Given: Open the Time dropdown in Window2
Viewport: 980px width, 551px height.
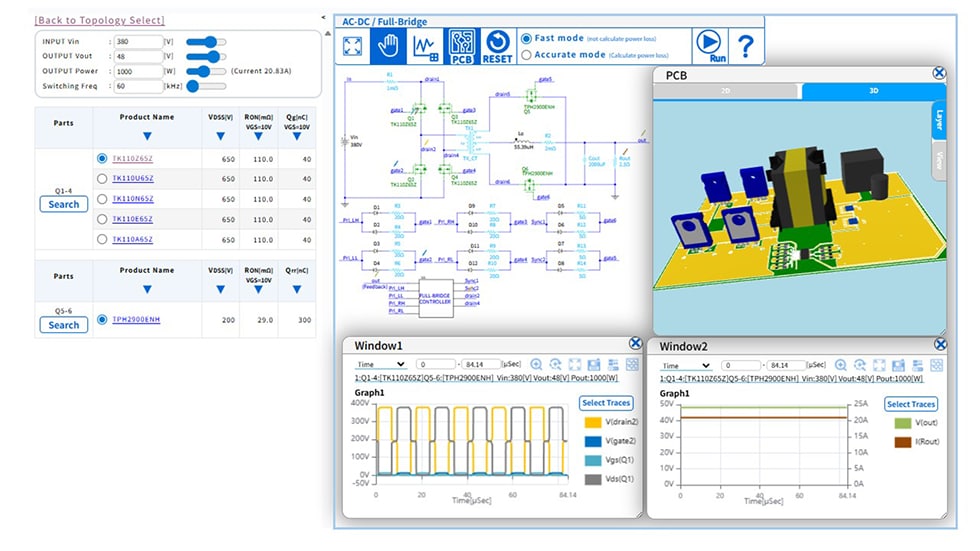Looking at the screenshot, I should (686, 366).
